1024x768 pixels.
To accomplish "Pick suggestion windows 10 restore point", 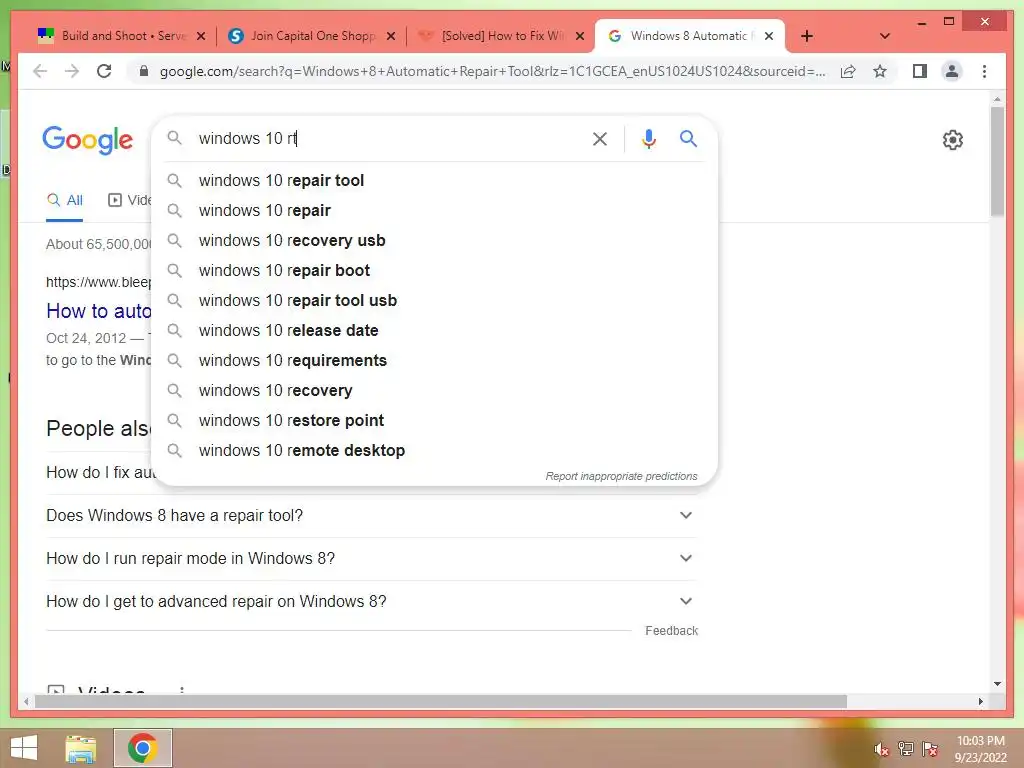I will [x=435, y=421].
